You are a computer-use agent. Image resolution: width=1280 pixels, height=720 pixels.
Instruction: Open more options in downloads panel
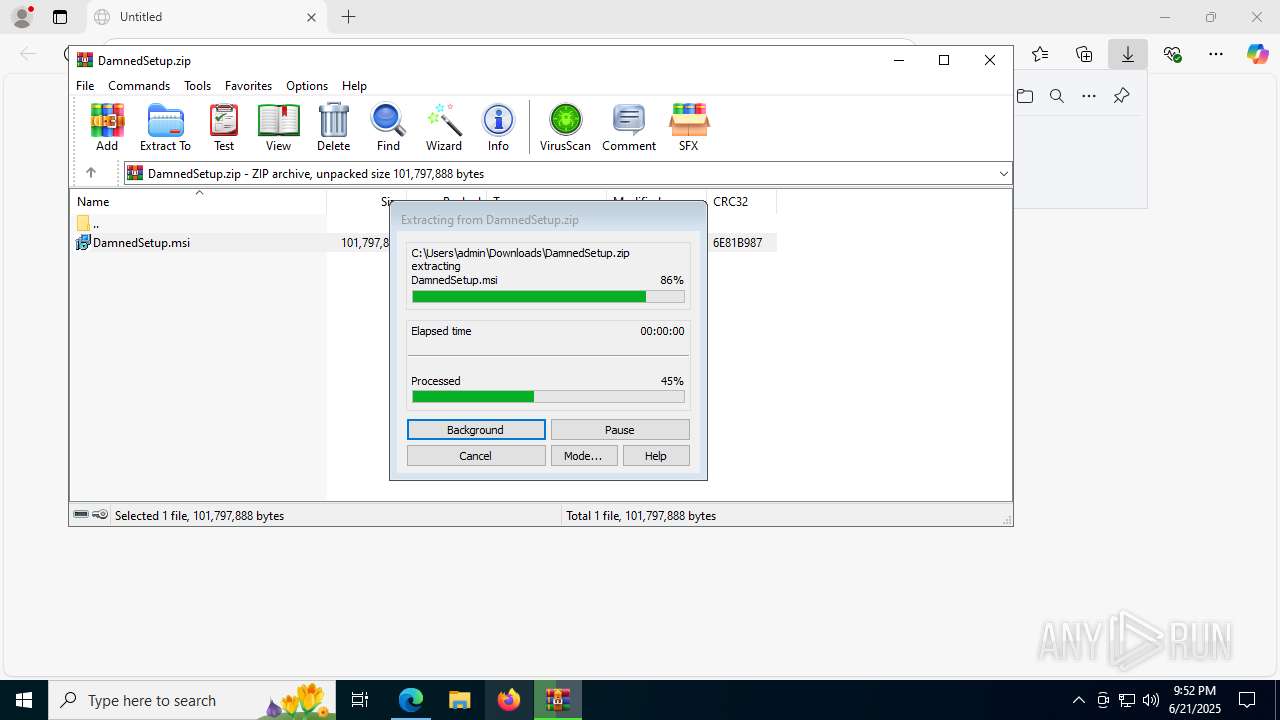pos(1089,96)
